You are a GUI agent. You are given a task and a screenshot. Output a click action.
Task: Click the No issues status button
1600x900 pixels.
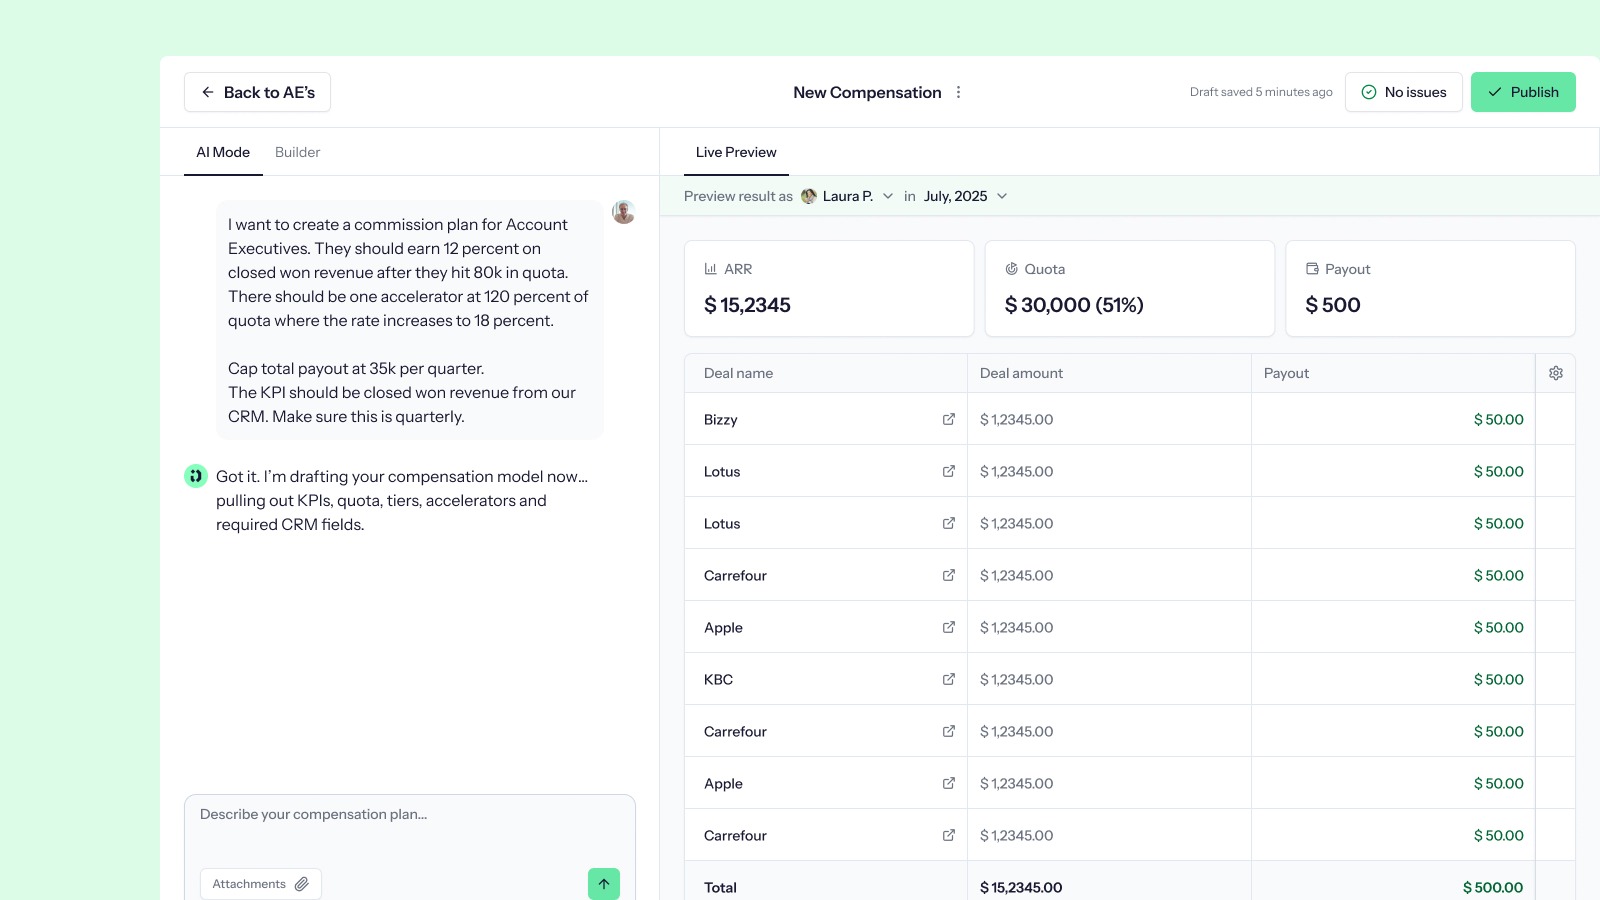click(1403, 92)
